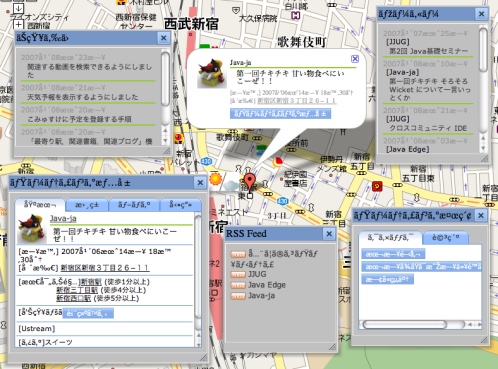Click the RSS icon beside Java Edge
The image size is (498, 369).
[238, 285]
